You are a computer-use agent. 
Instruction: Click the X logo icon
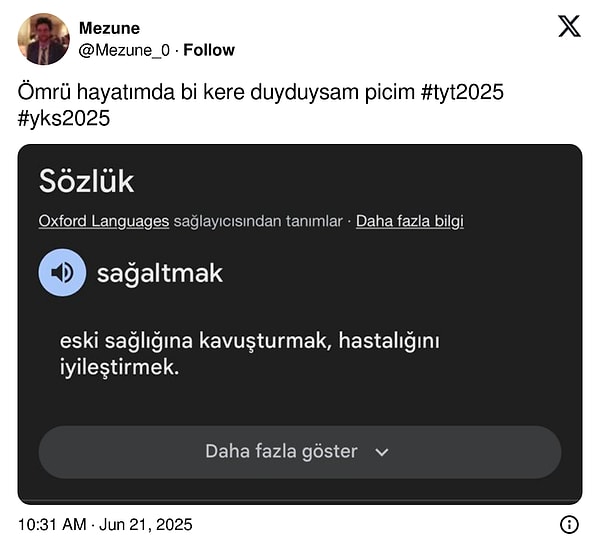tap(569, 27)
